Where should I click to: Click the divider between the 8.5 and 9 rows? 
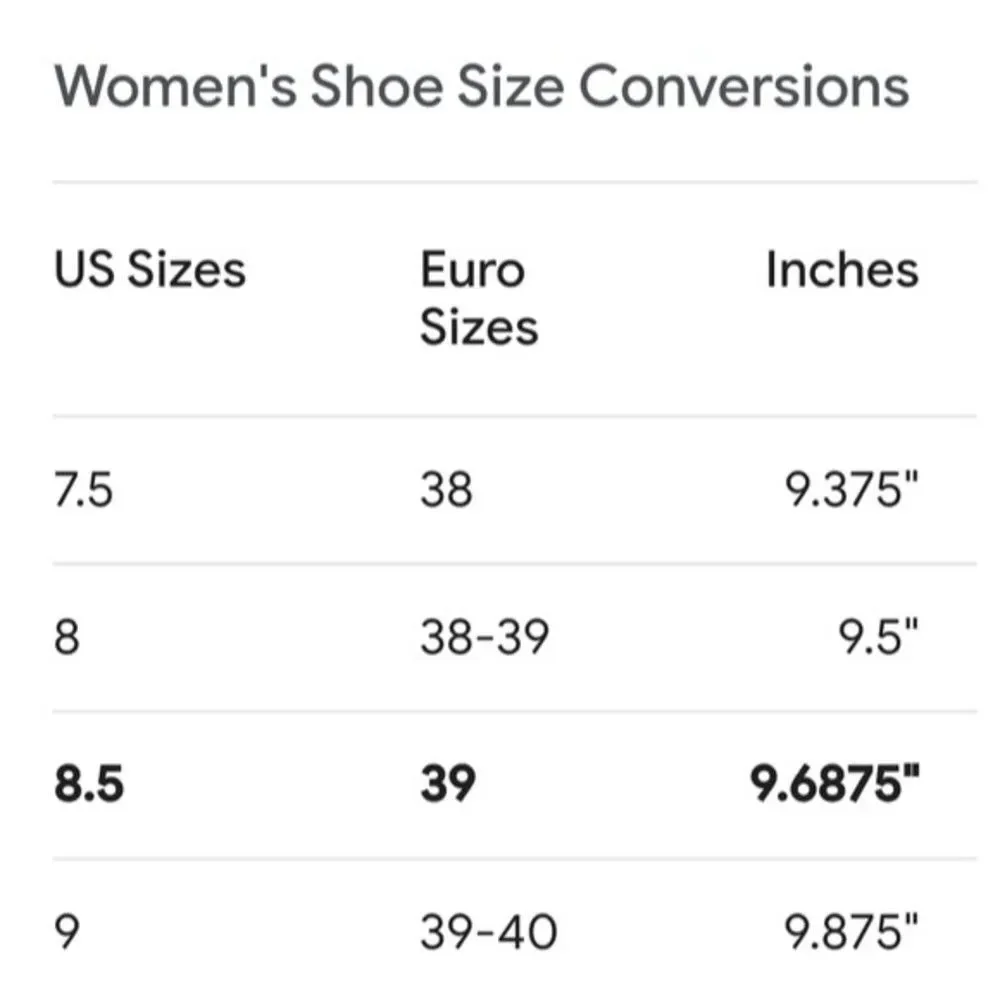pos(514,858)
